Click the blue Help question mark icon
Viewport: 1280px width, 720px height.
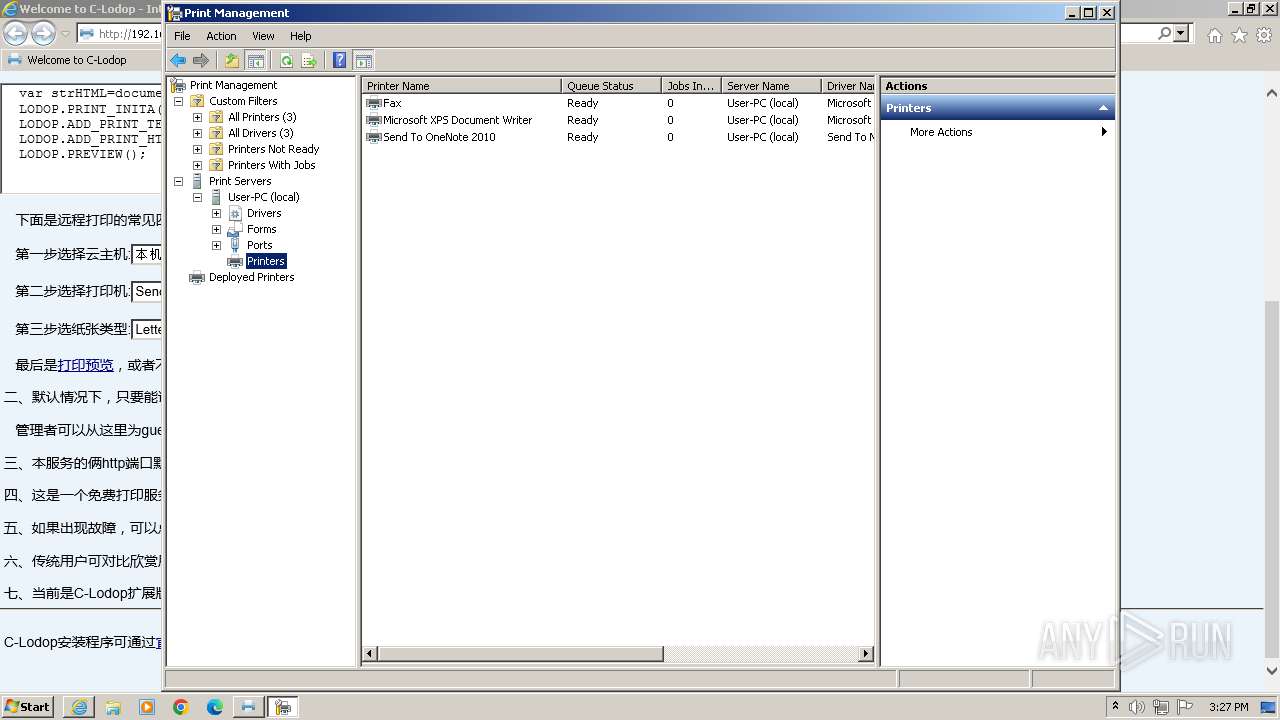click(x=340, y=61)
